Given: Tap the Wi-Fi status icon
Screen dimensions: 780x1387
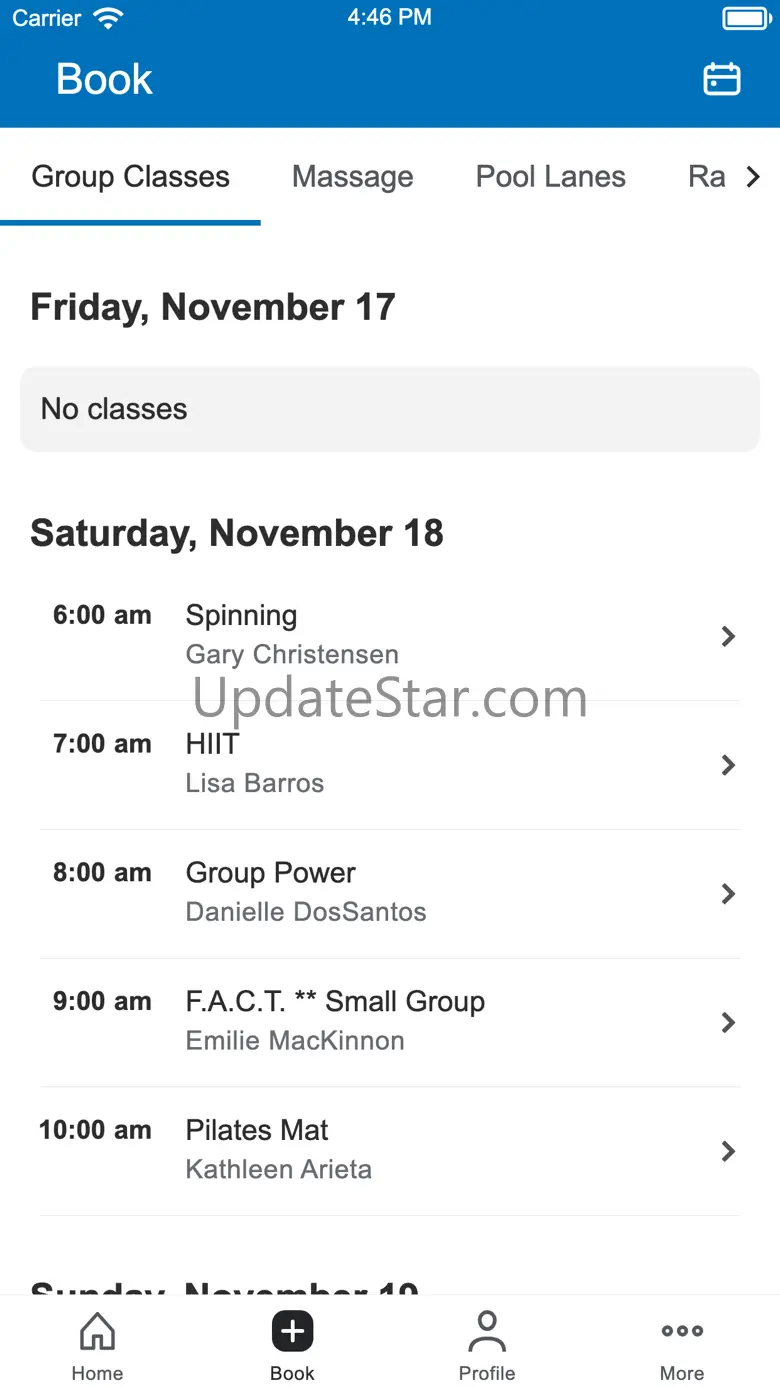Looking at the screenshot, I should click(108, 18).
